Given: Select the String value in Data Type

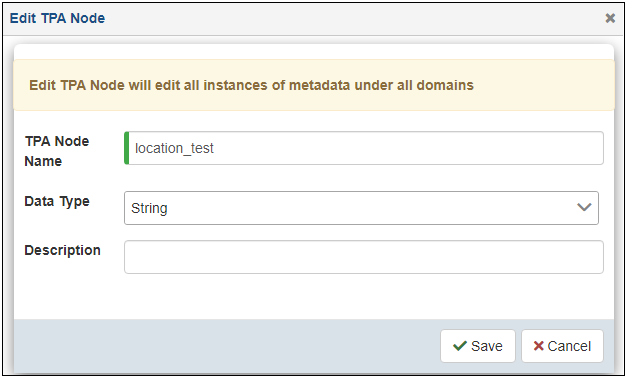Looking at the screenshot, I should [149, 208].
